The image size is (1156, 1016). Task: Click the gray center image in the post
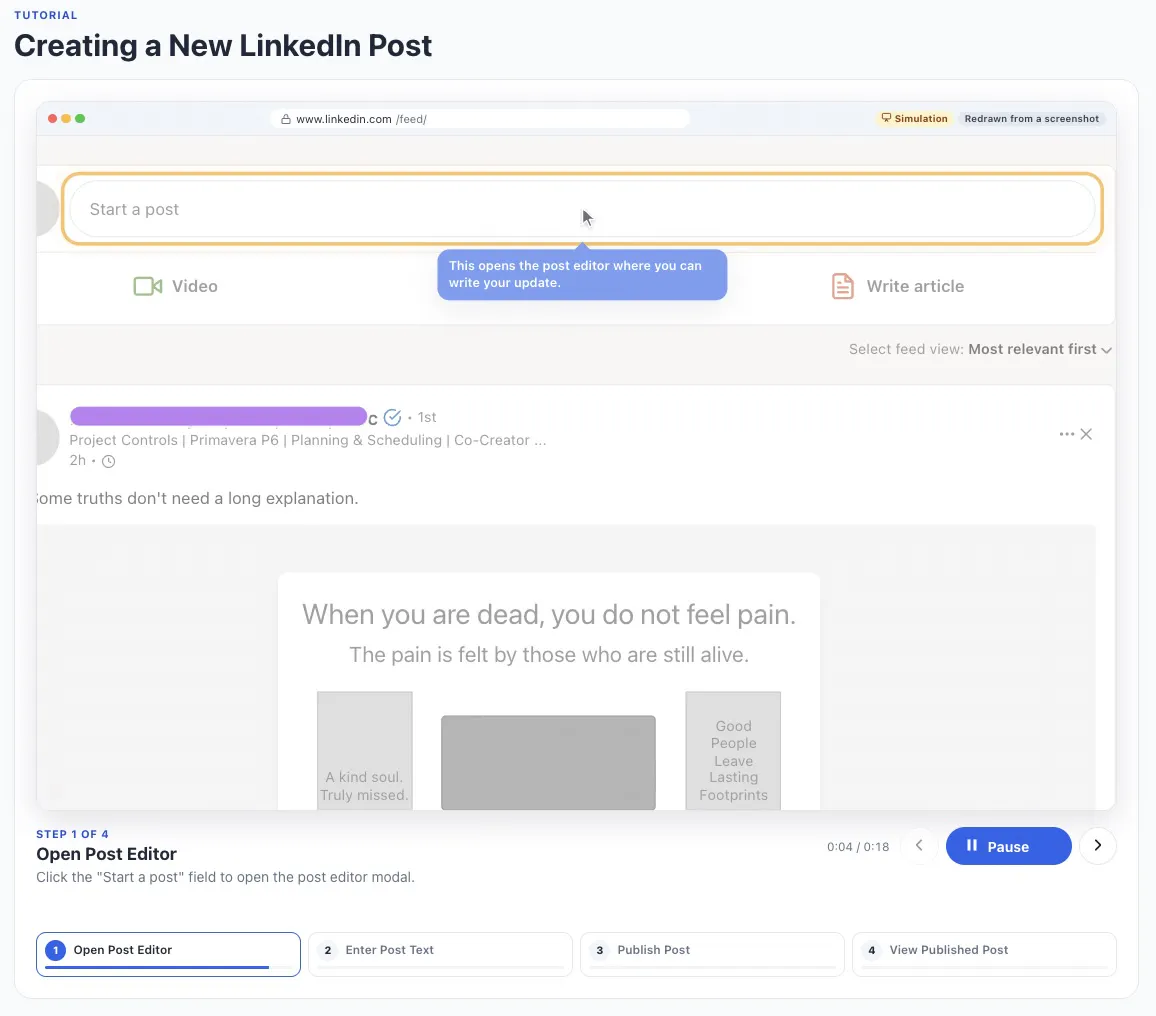coord(548,762)
